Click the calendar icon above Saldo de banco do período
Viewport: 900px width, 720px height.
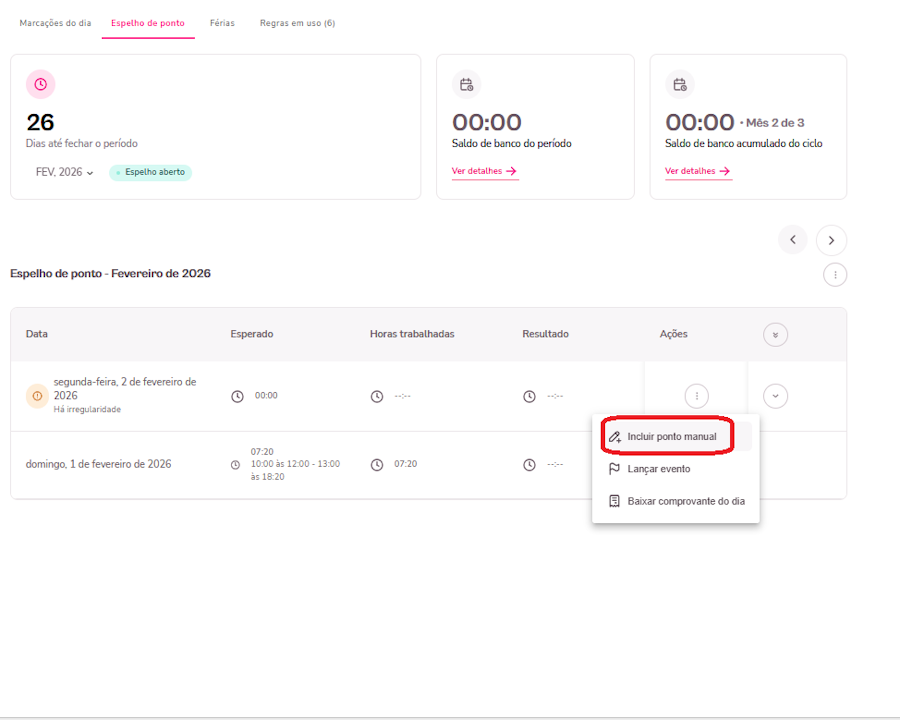(466, 85)
